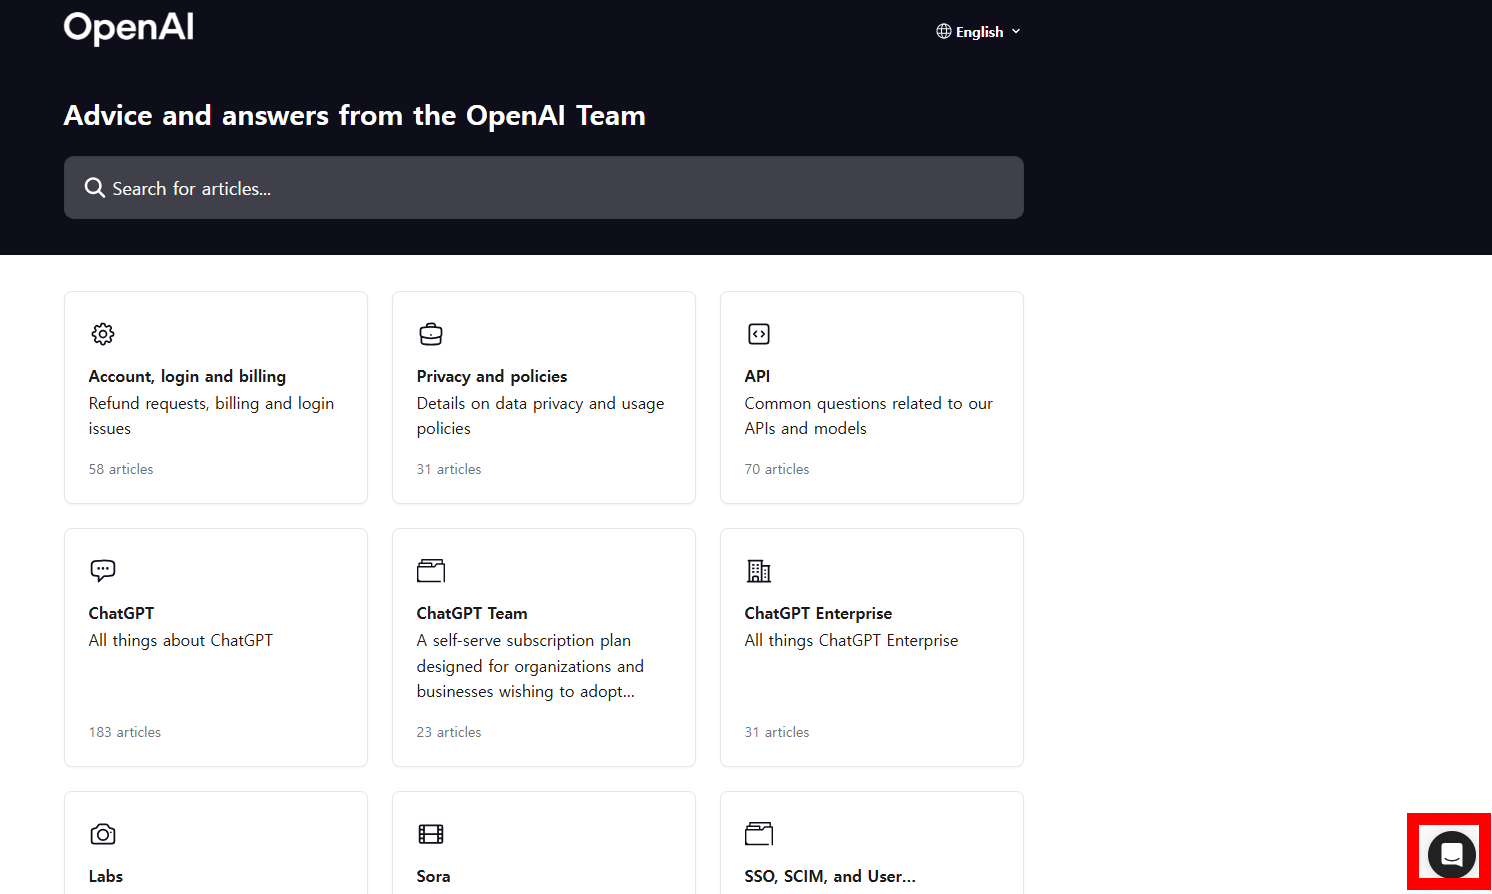Click the '31 articles' text under Privacy

click(449, 469)
